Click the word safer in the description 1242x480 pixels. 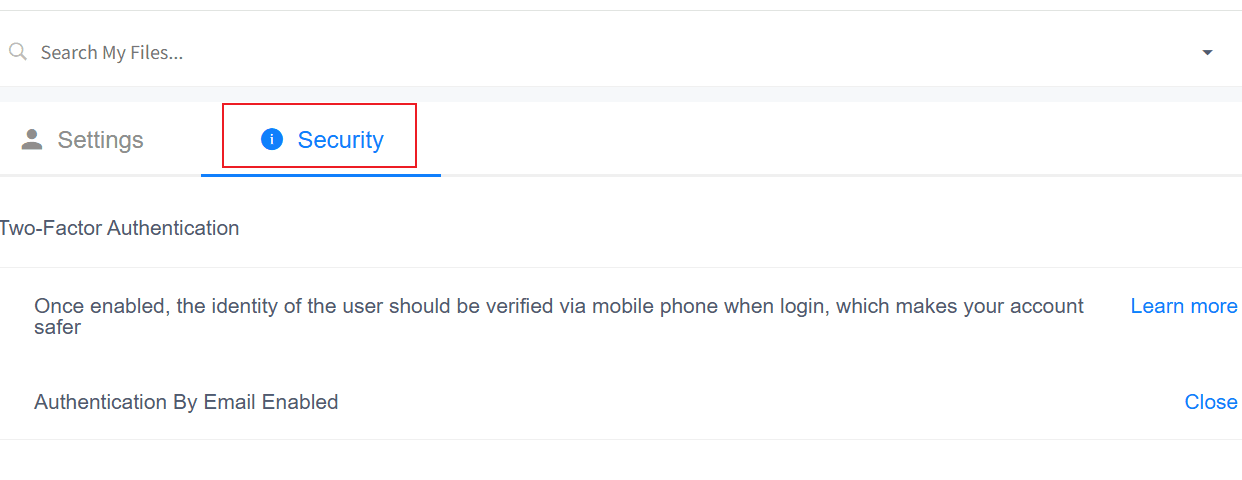tap(57, 327)
